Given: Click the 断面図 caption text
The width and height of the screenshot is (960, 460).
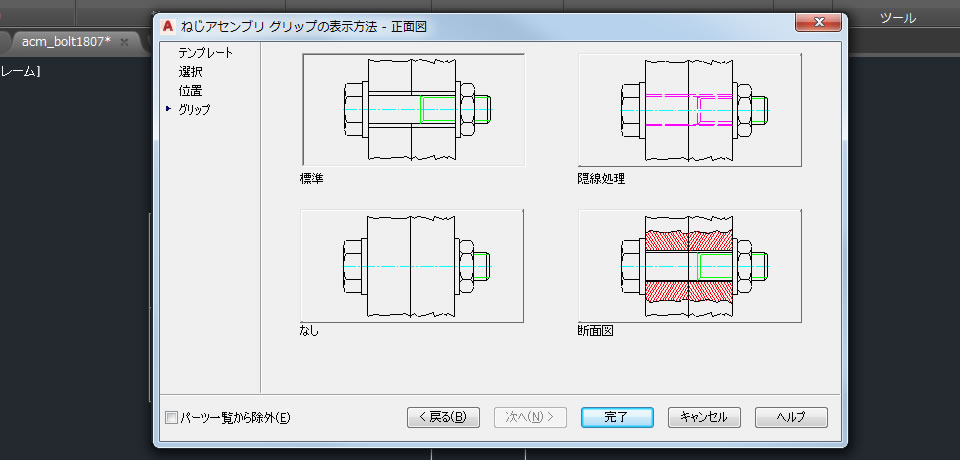Looking at the screenshot, I should click(x=596, y=331).
